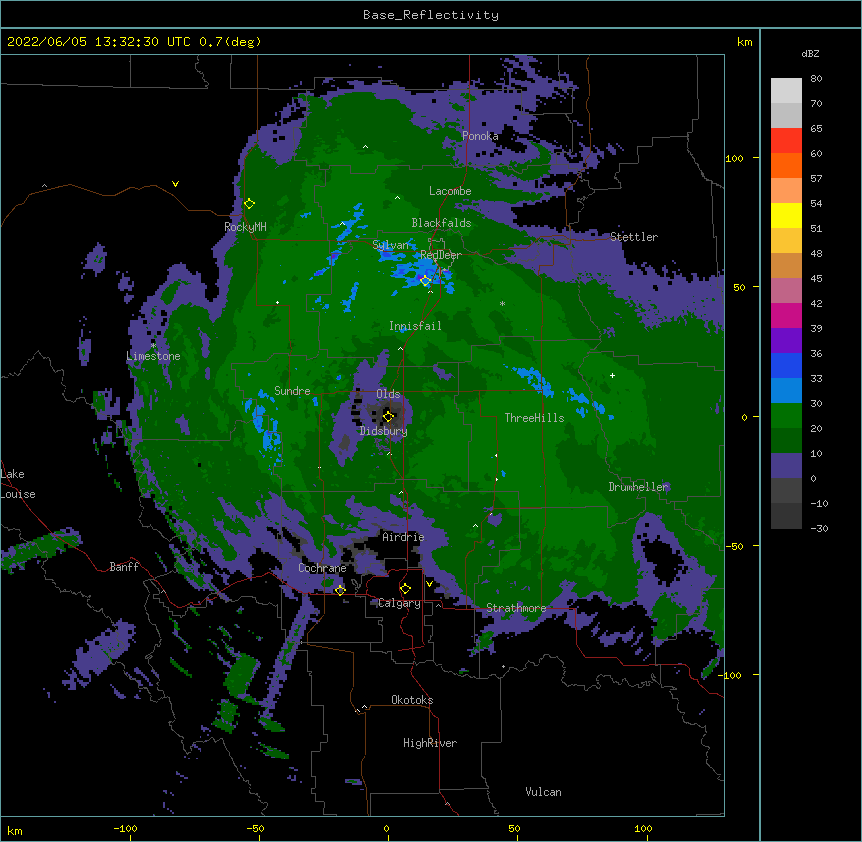Select the slate purple 0-10 dBZ legend swatch
Image resolution: width=862 pixels, height=842 pixels.
786,466
